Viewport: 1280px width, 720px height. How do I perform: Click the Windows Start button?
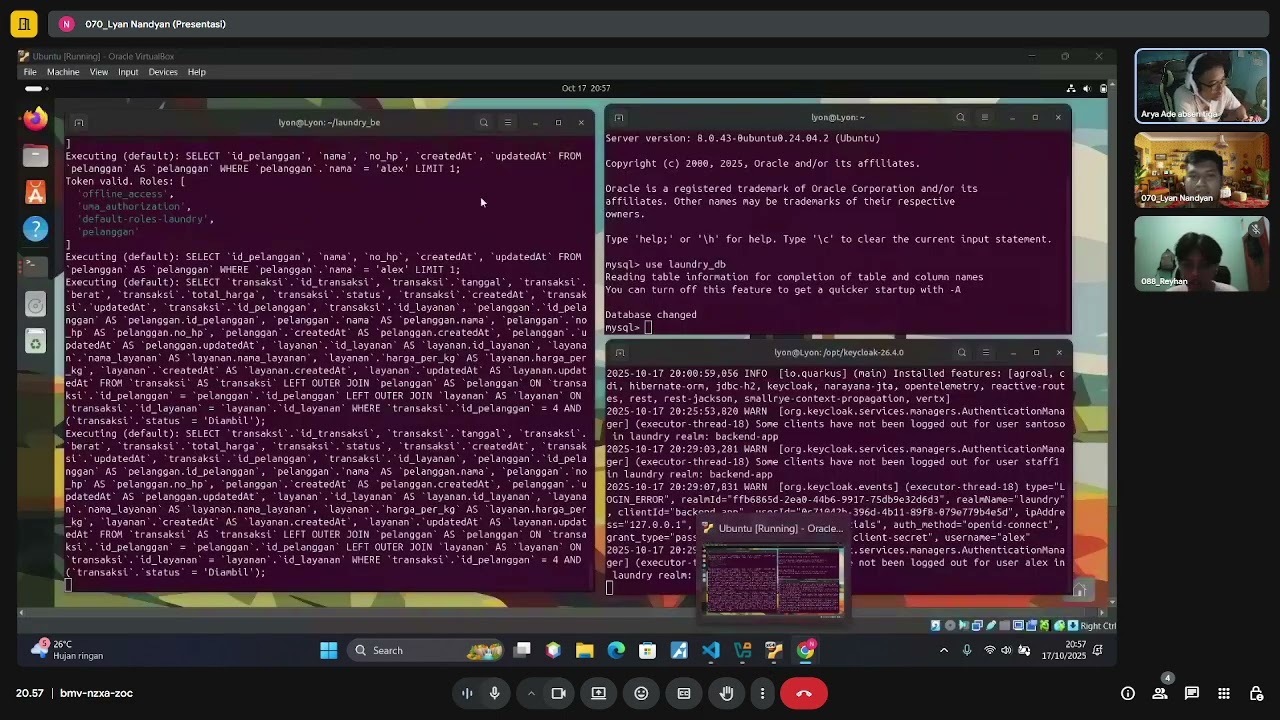pos(329,651)
